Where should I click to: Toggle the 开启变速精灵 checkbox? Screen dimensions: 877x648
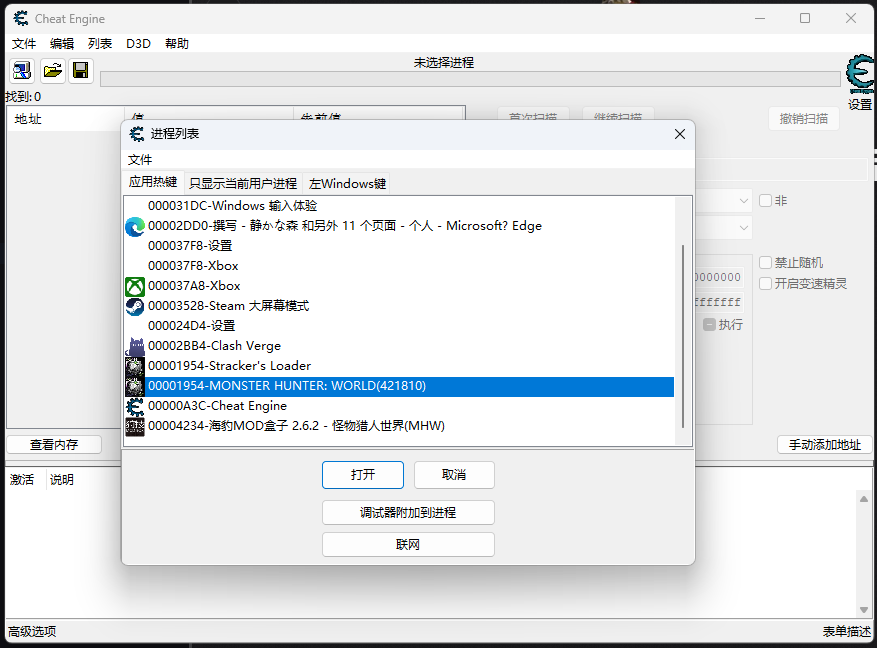coord(766,283)
